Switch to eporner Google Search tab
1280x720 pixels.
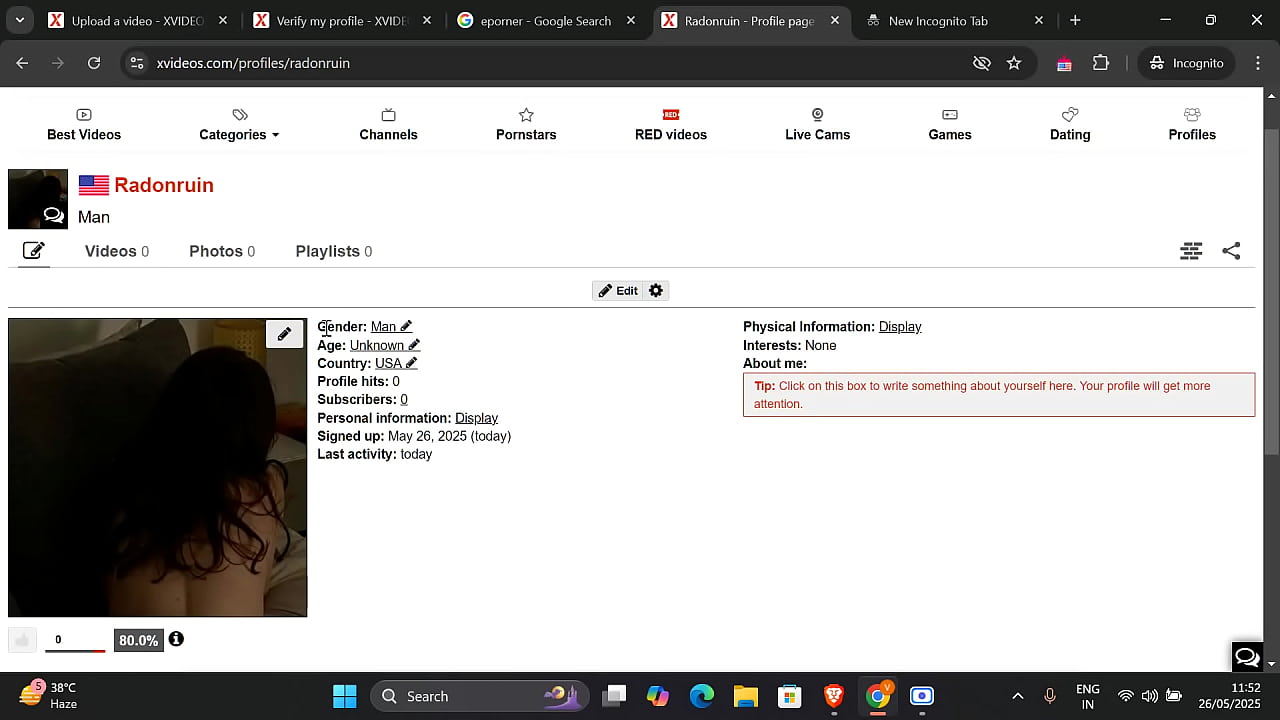545,20
